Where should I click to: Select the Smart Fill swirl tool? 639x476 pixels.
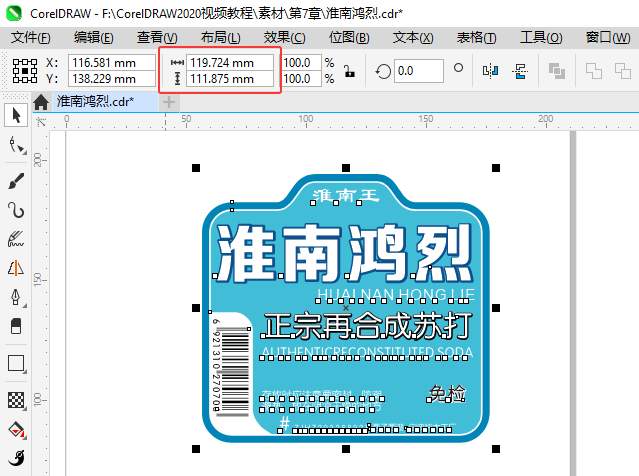17,458
